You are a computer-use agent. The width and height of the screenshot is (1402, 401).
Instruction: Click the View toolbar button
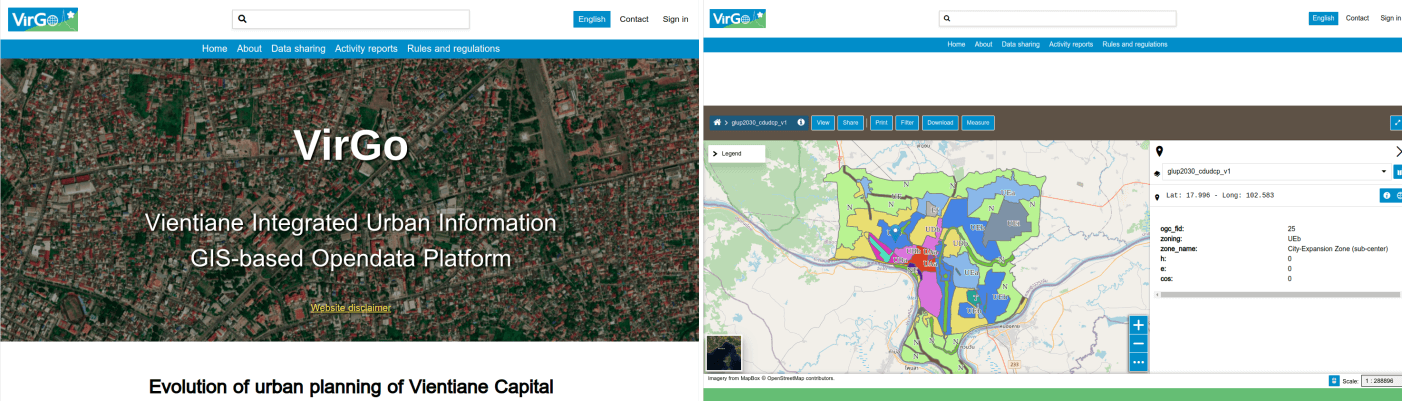tap(823, 123)
